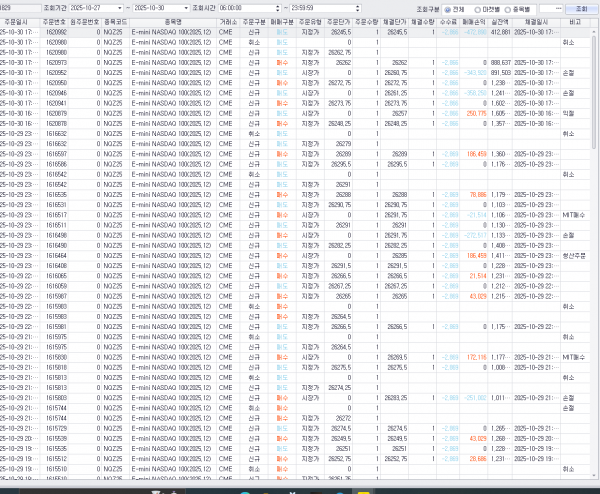Select order number 1616597 cell

[x=54, y=154]
